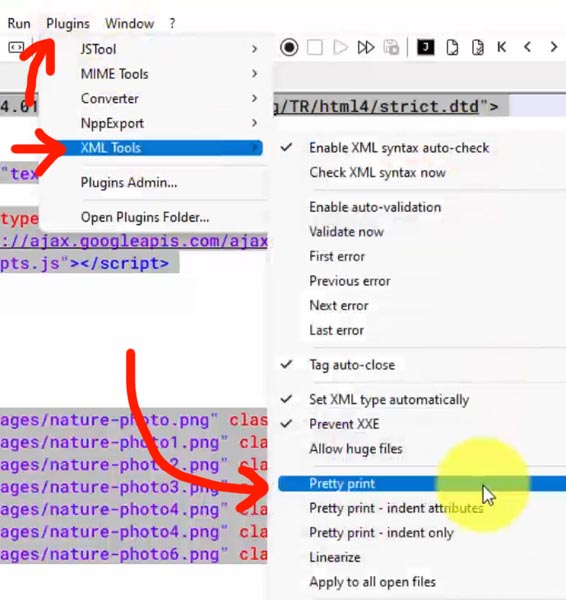Click Run a Macro Multiple Times icon
Viewport: 566px width, 600px height.
(365, 47)
